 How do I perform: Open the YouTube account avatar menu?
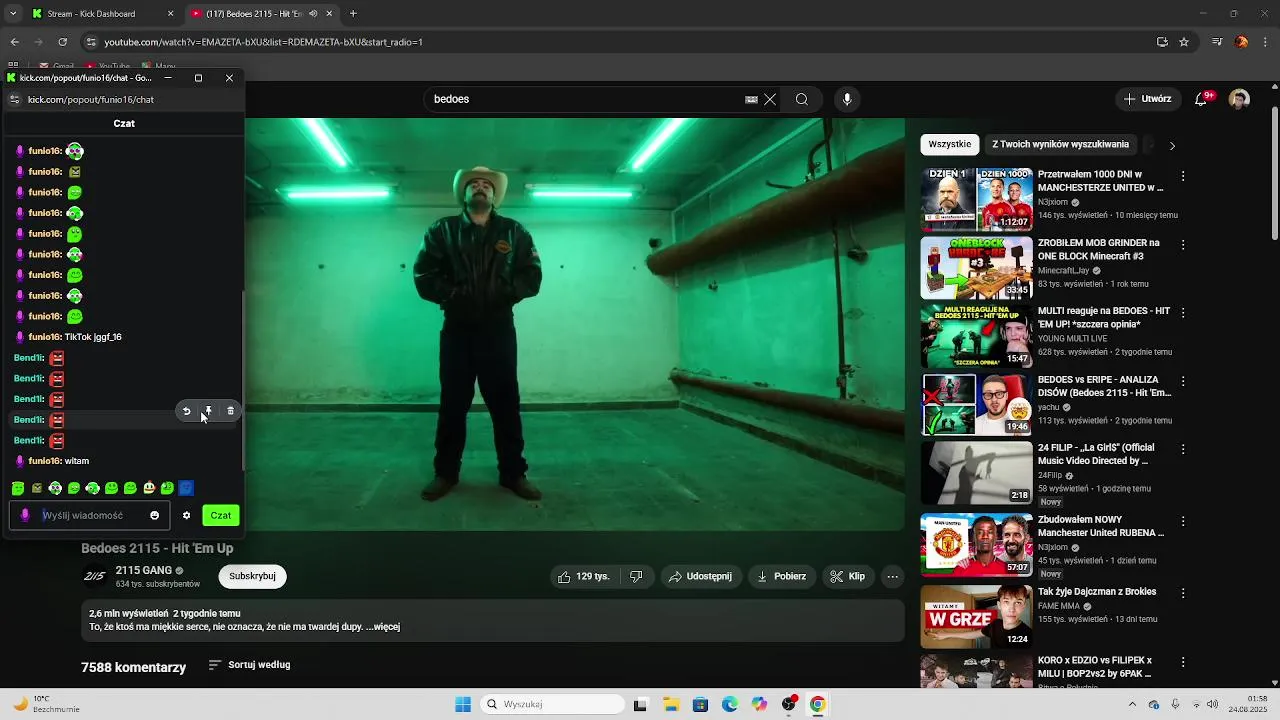tap(1239, 99)
